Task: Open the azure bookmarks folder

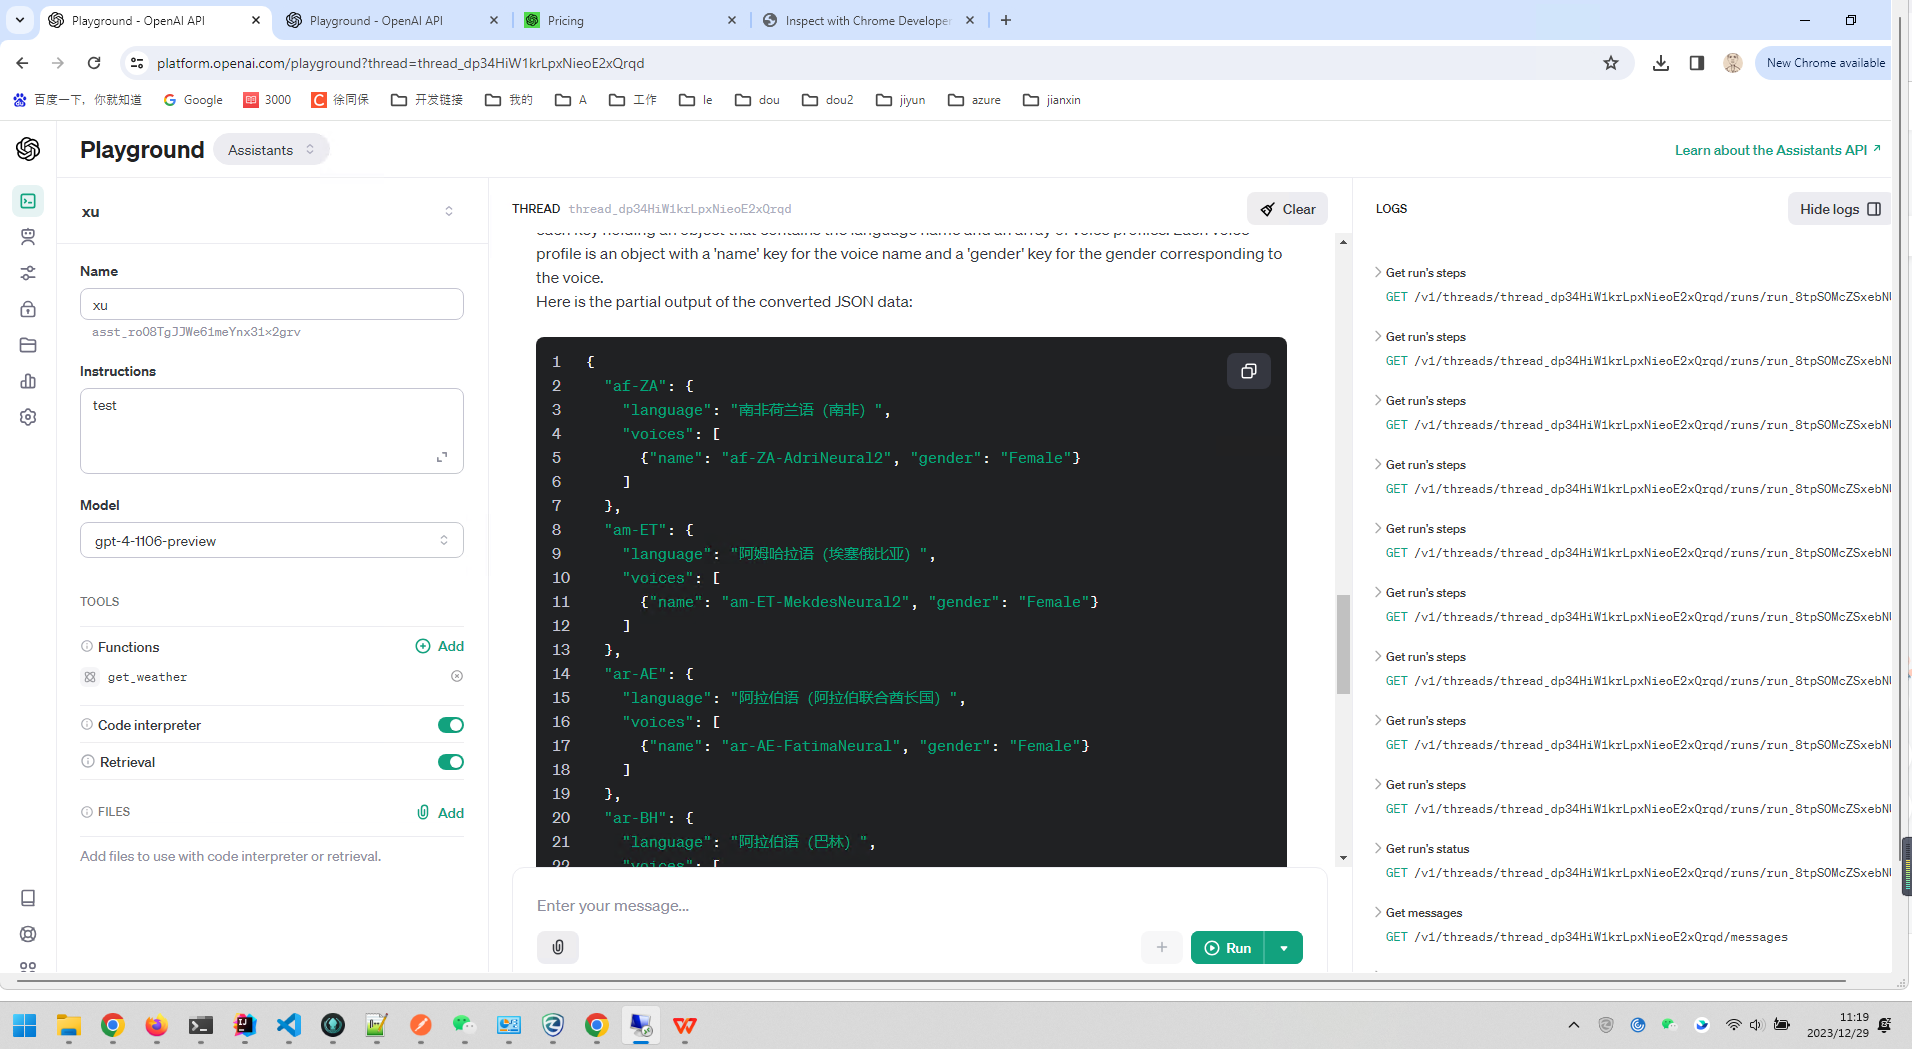Action: [x=974, y=100]
